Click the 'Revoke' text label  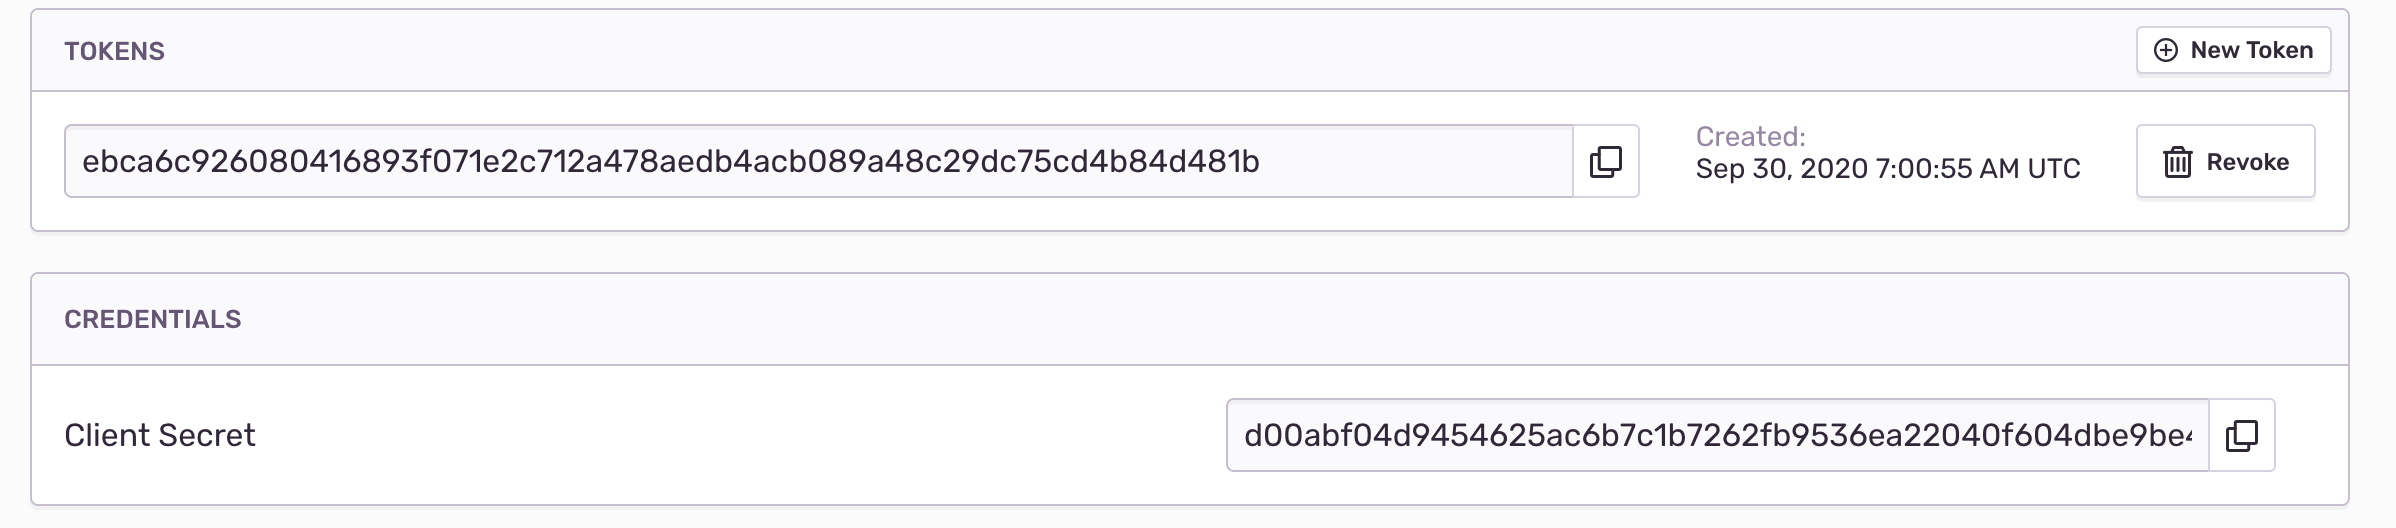click(2248, 162)
